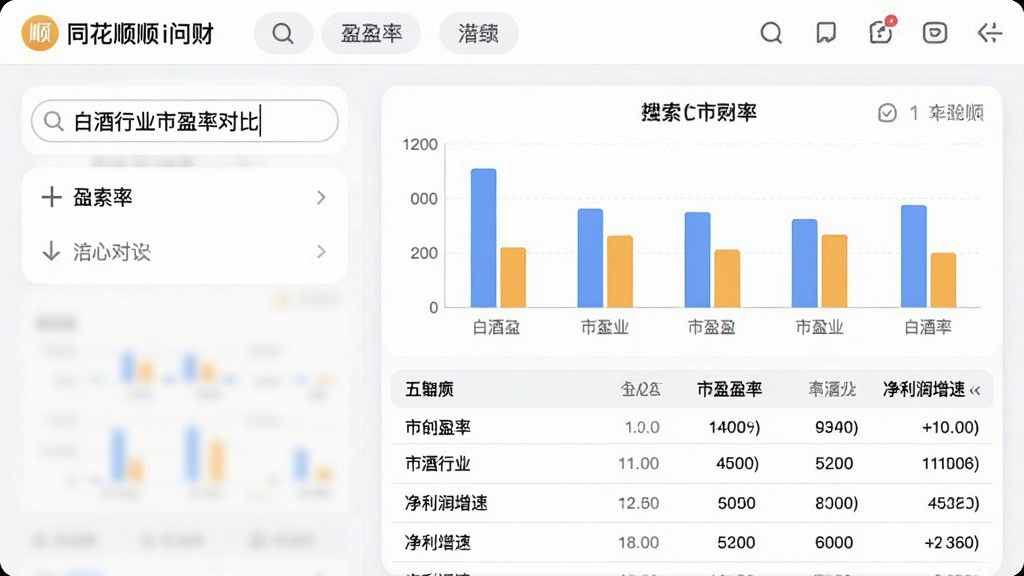This screenshot has width=1024, height=576.
Task: Click the magnifier icon left of the bookmark icon
Action: [771, 33]
